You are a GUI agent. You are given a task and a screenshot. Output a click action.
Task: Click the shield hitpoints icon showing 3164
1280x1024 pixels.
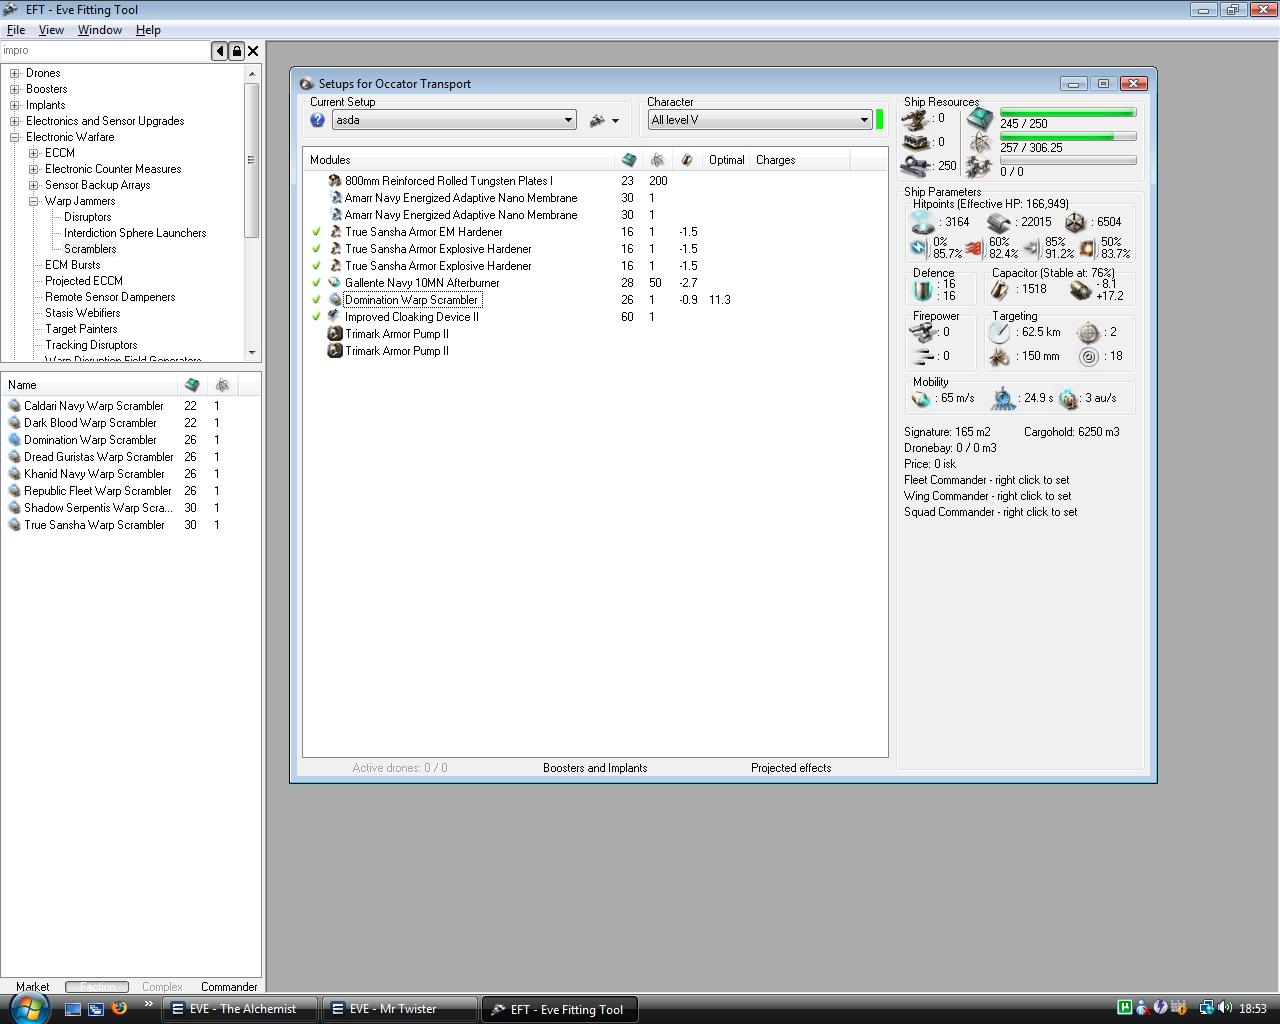pyautogui.click(x=923, y=222)
